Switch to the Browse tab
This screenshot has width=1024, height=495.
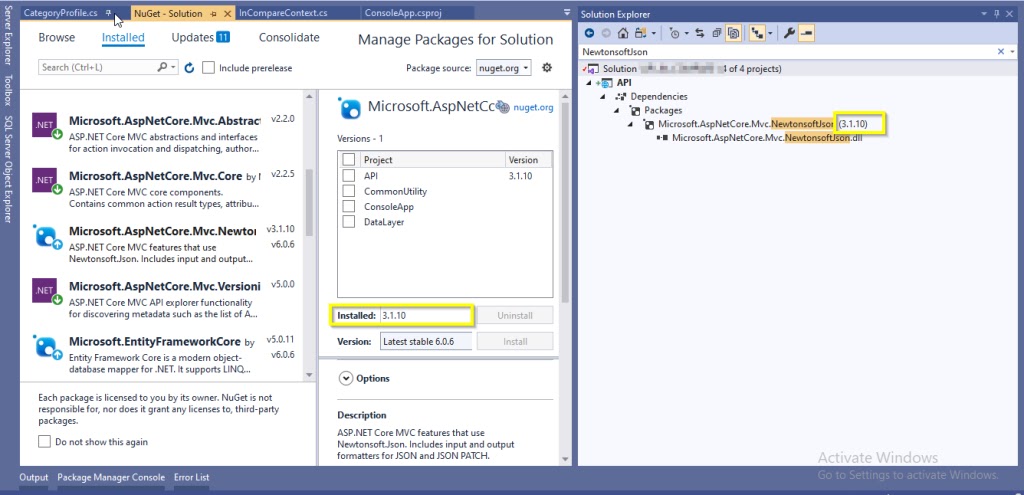(x=57, y=38)
